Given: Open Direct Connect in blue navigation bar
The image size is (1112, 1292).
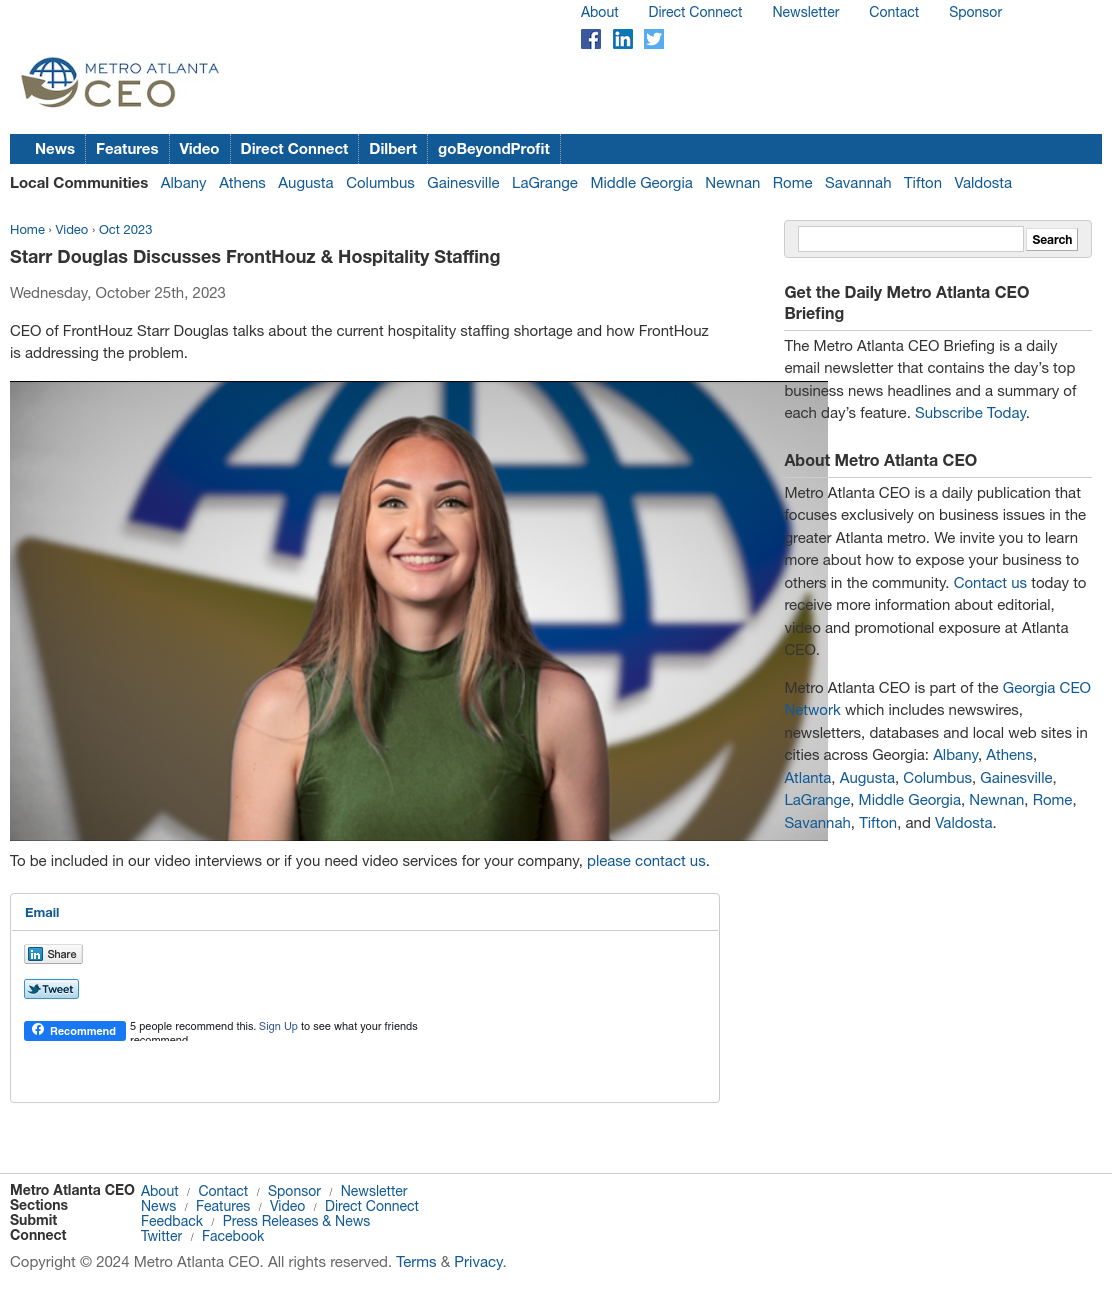Looking at the screenshot, I should 294,149.
